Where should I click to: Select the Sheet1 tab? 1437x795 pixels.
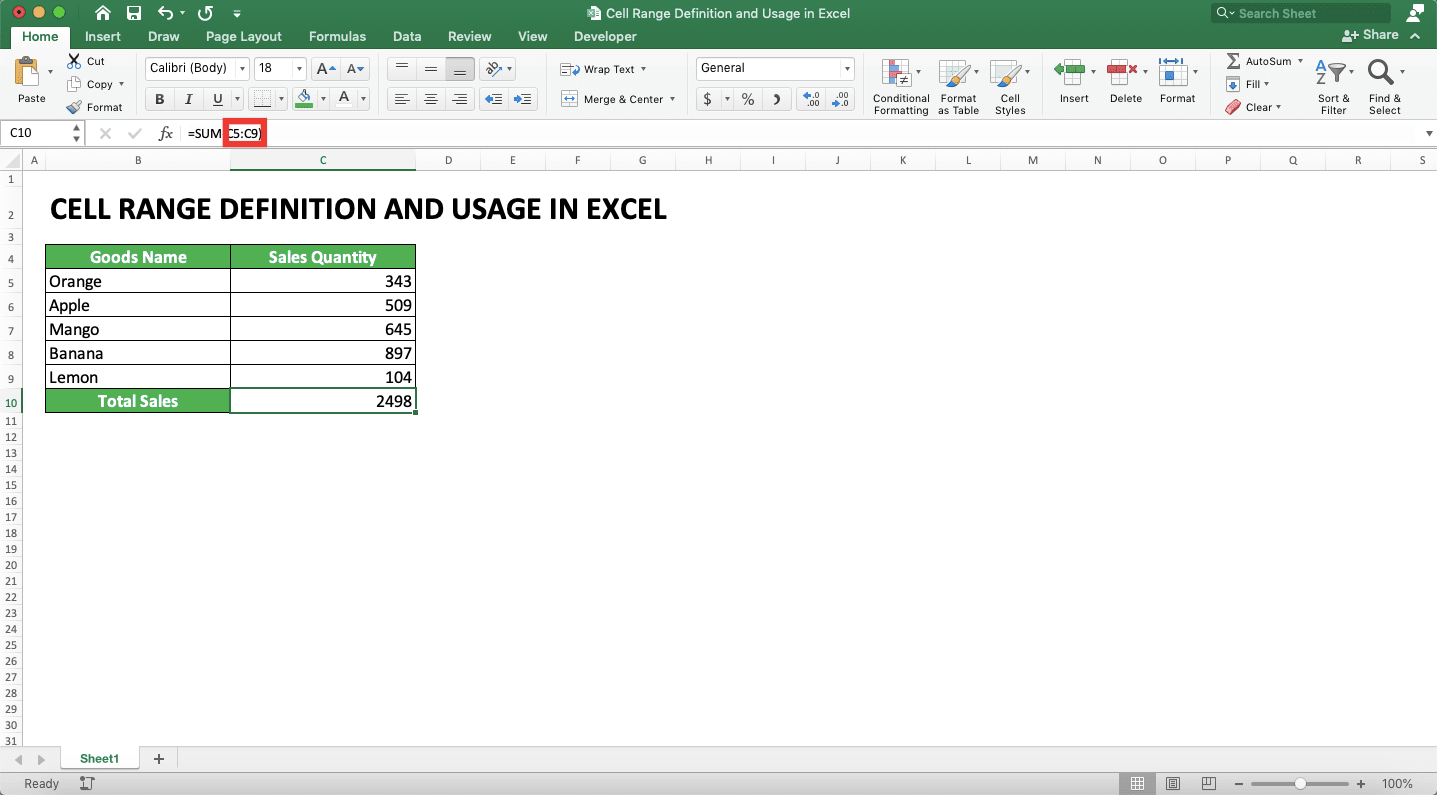99,759
